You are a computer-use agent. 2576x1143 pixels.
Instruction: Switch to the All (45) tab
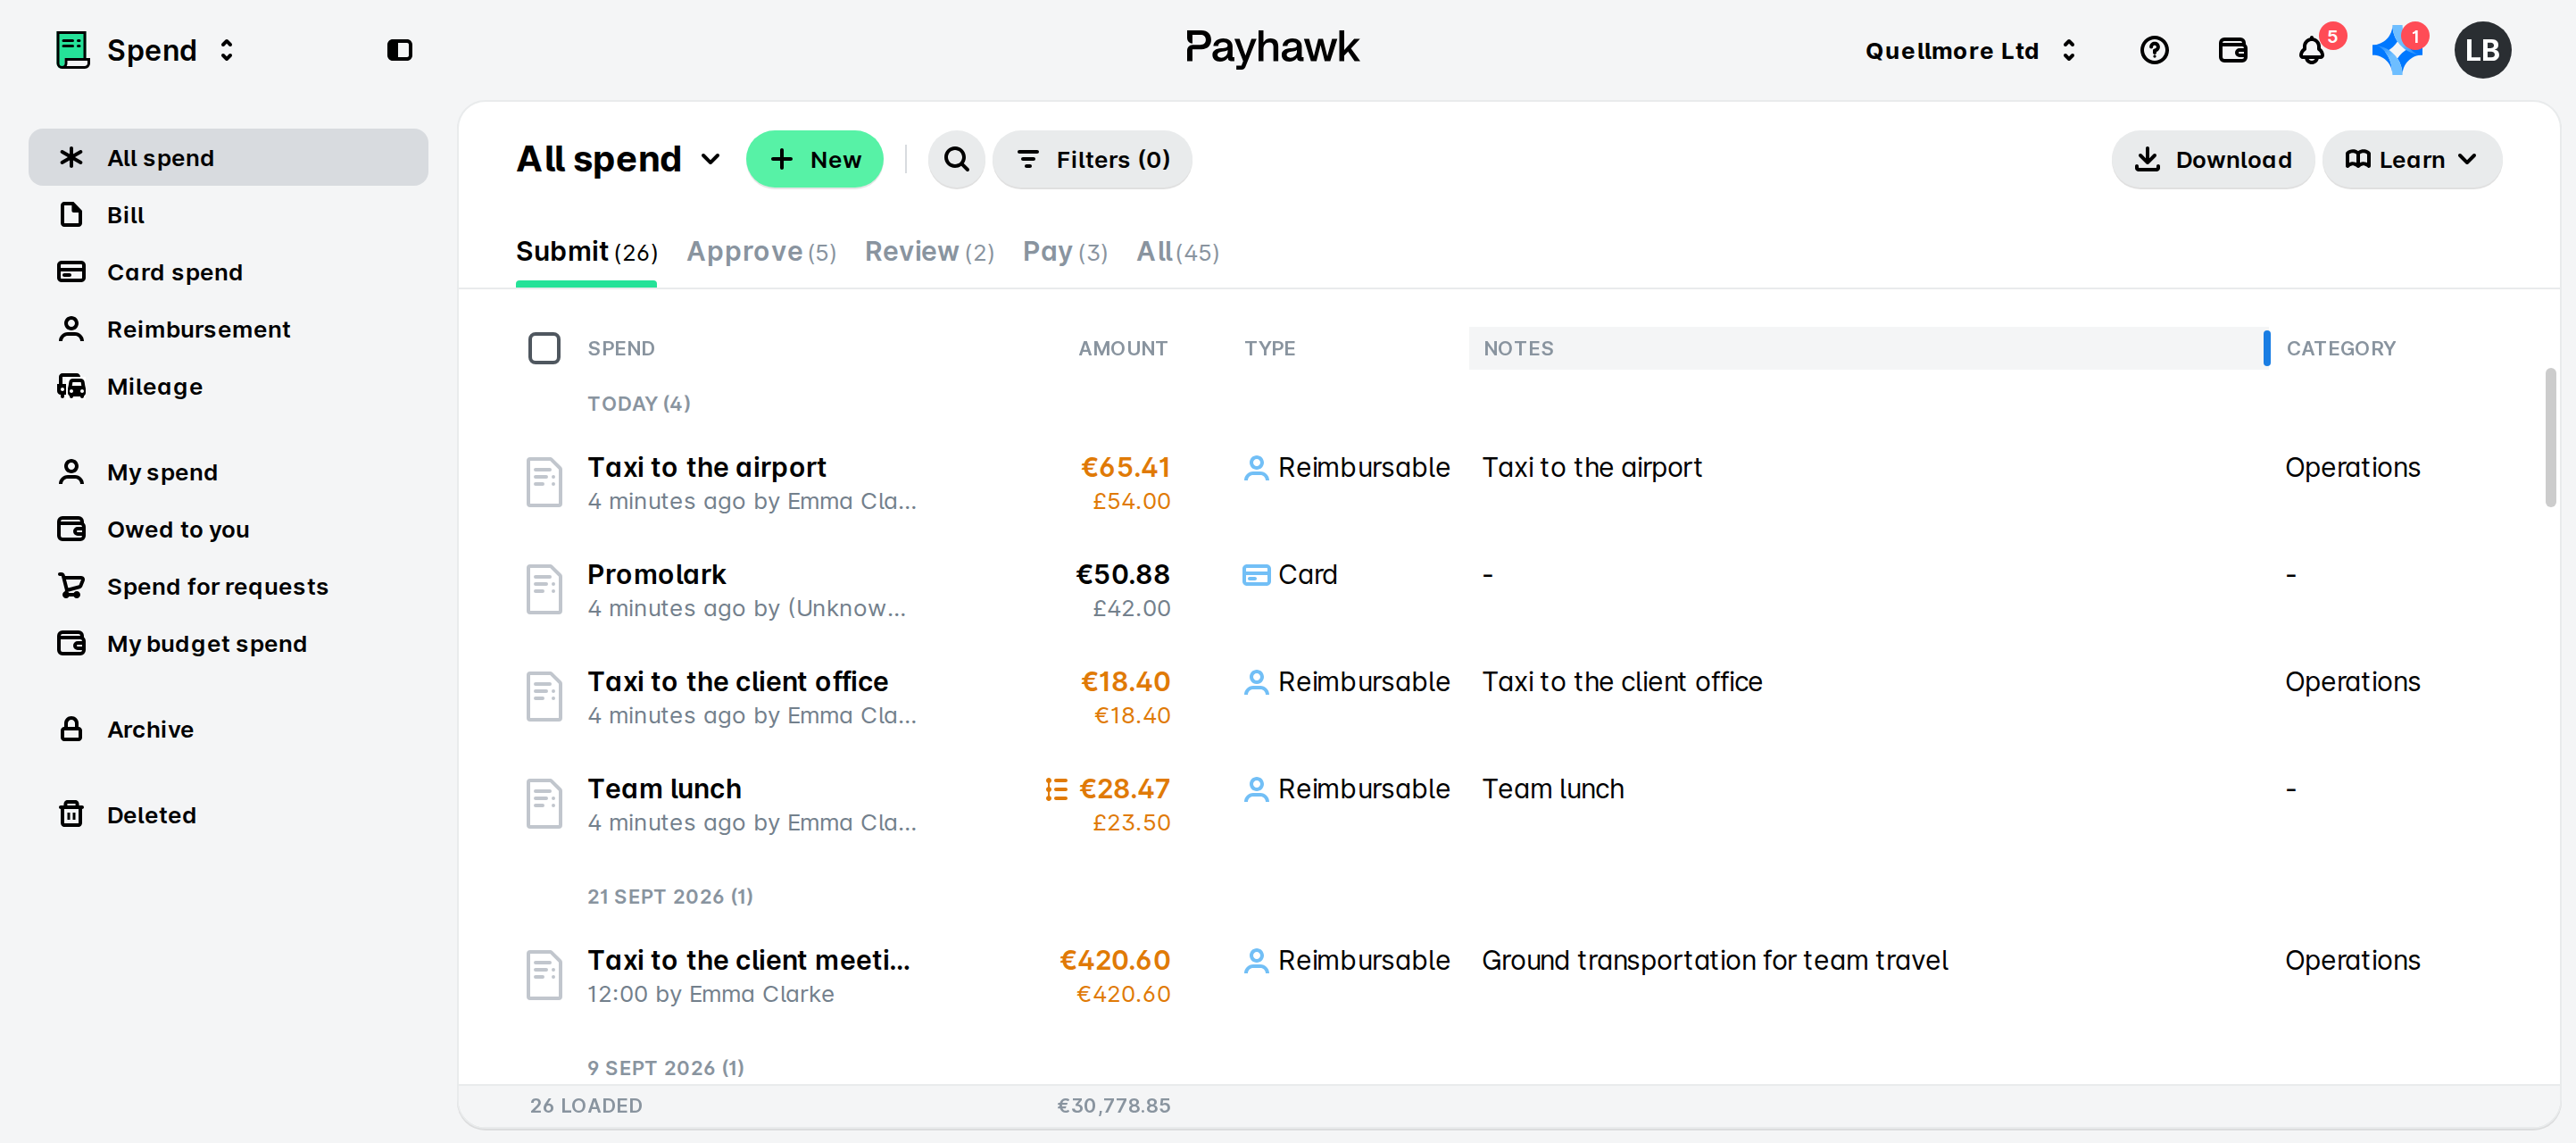coord(1177,252)
